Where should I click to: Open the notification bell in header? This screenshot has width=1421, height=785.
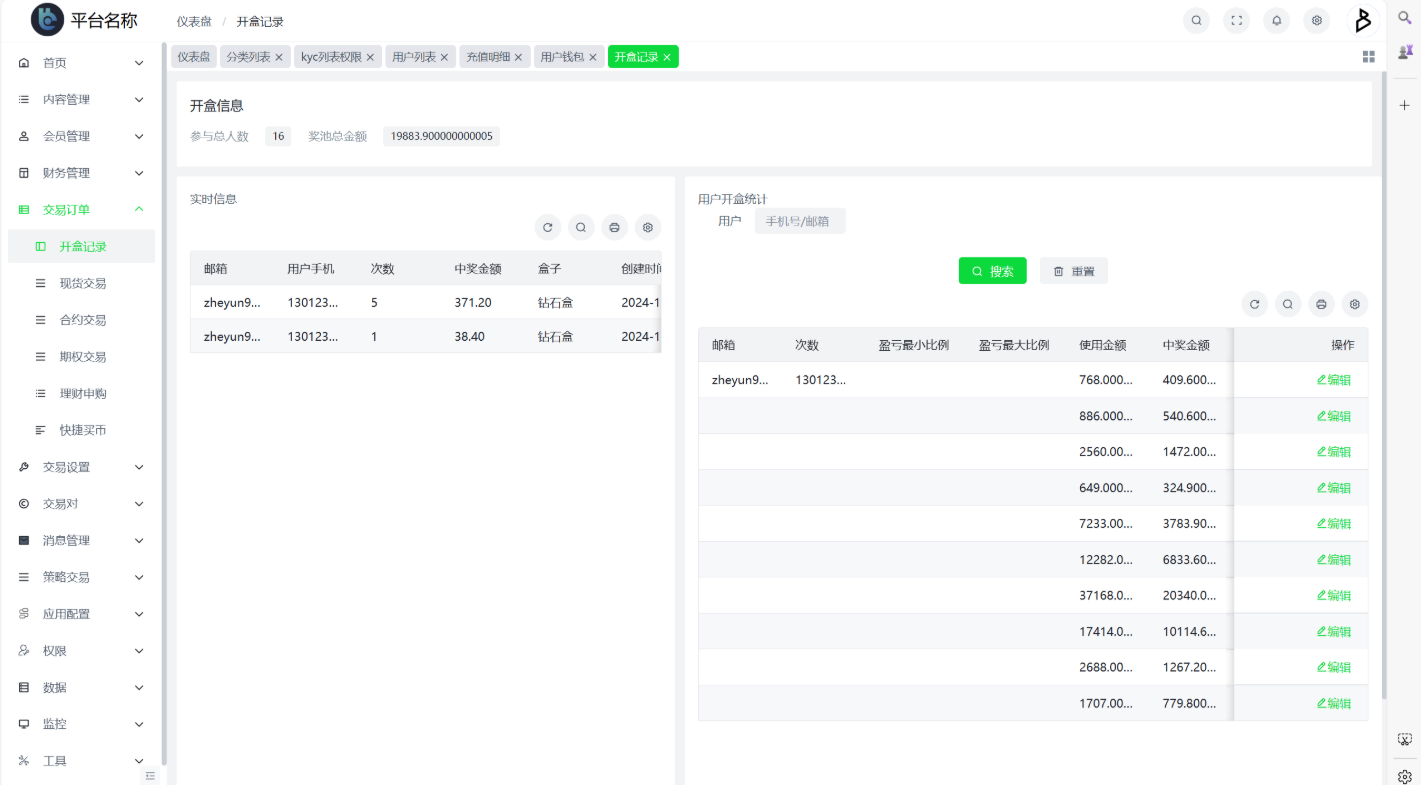tap(1277, 20)
